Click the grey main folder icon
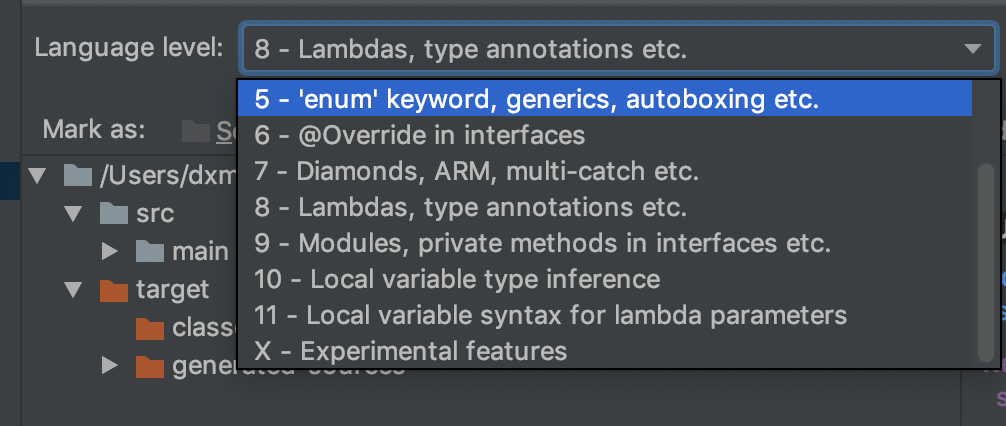1006x426 pixels. coord(150,251)
